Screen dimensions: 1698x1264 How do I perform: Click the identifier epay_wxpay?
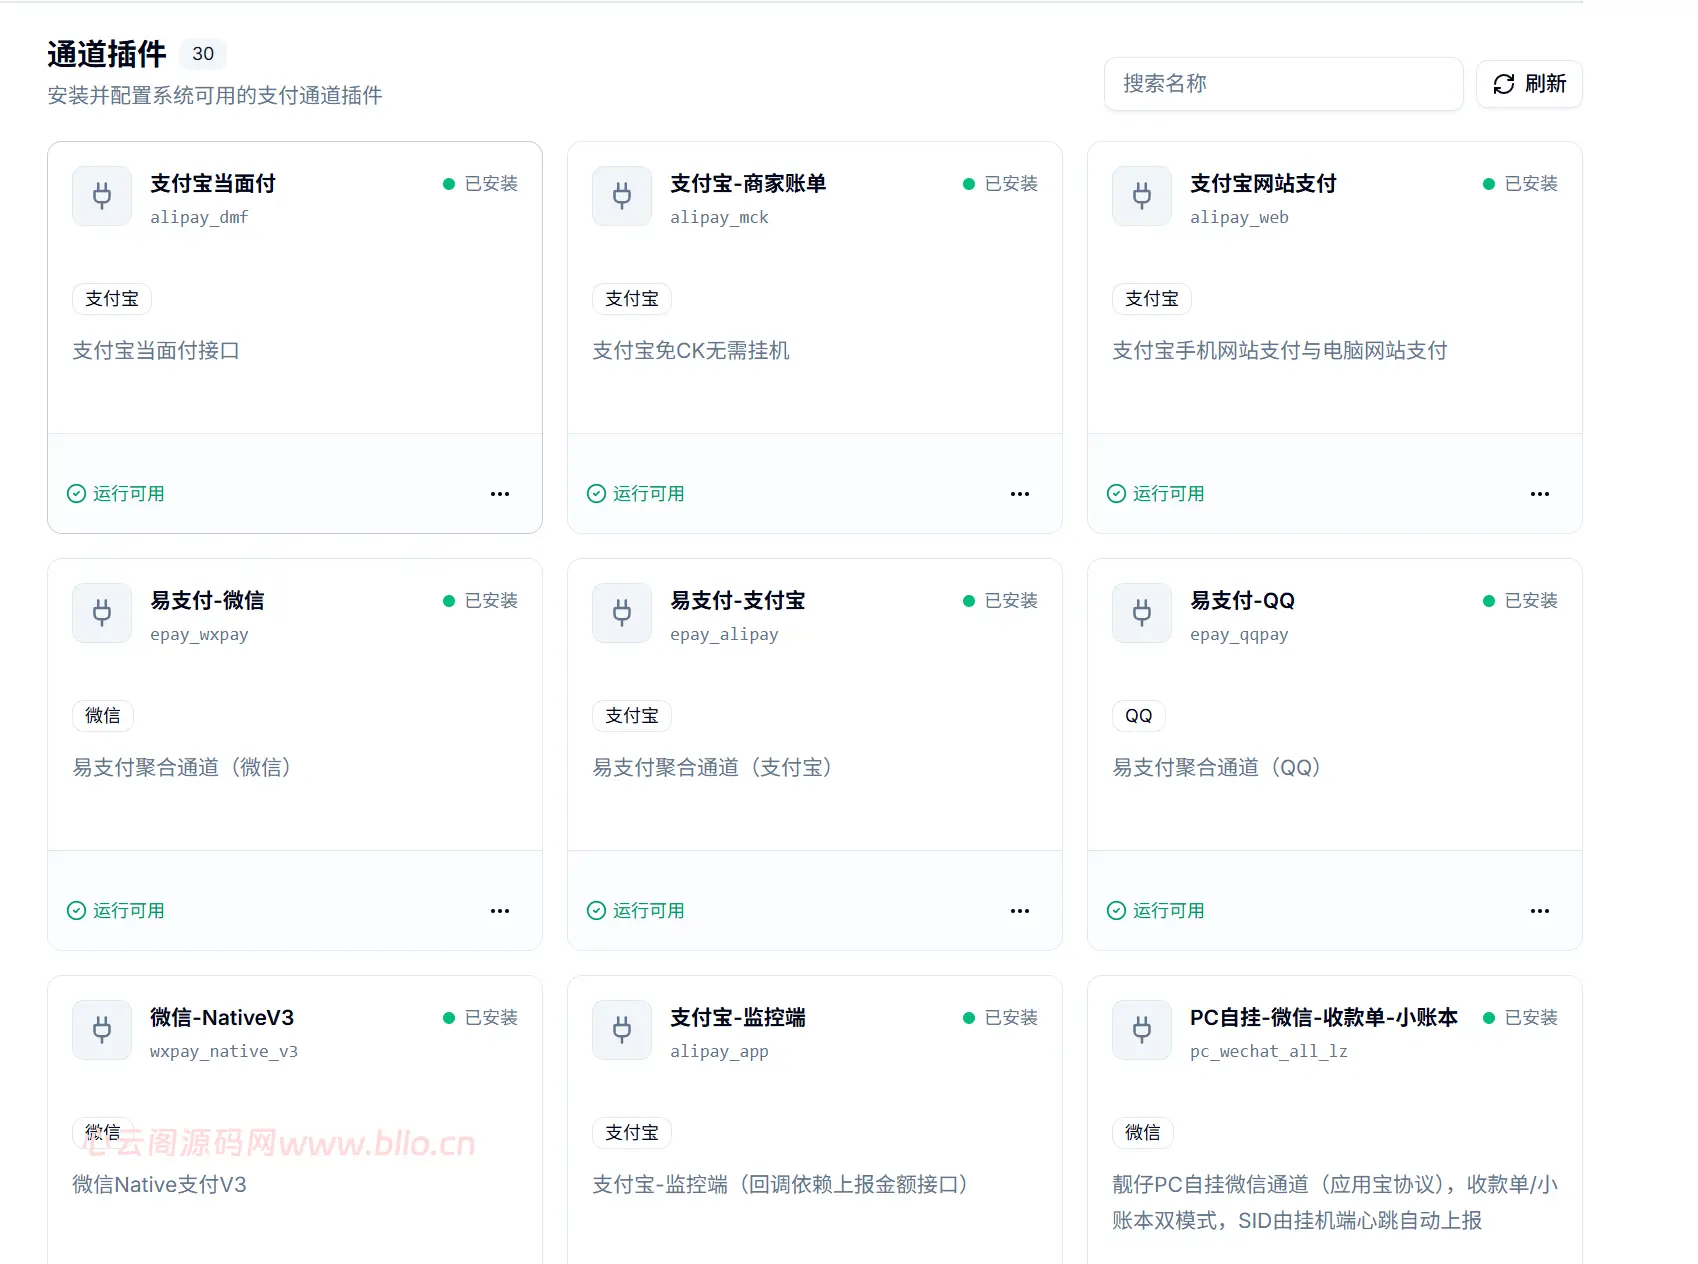199,635
